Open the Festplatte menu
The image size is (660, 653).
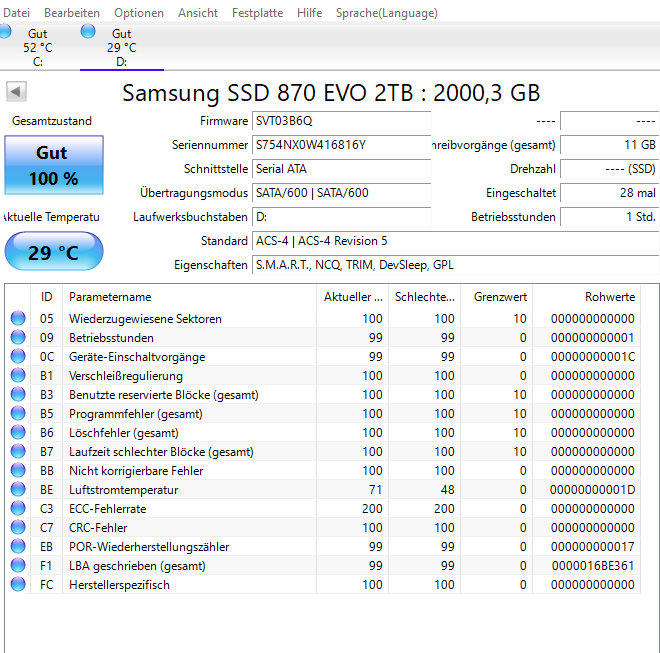click(257, 13)
